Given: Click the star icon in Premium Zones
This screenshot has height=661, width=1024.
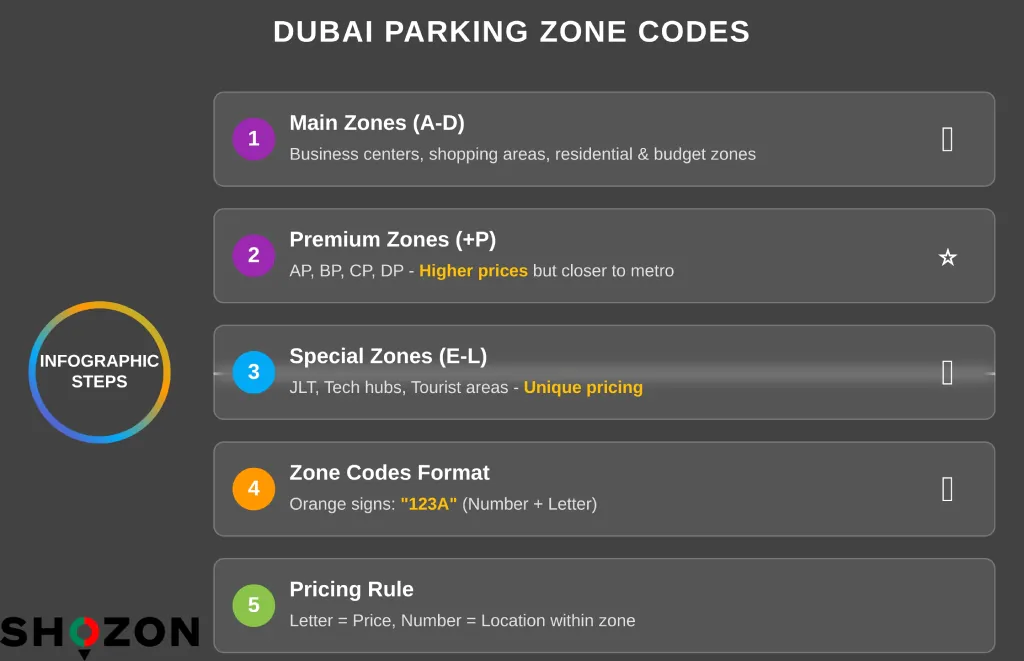Looking at the screenshot, I should tap(947, 257).
